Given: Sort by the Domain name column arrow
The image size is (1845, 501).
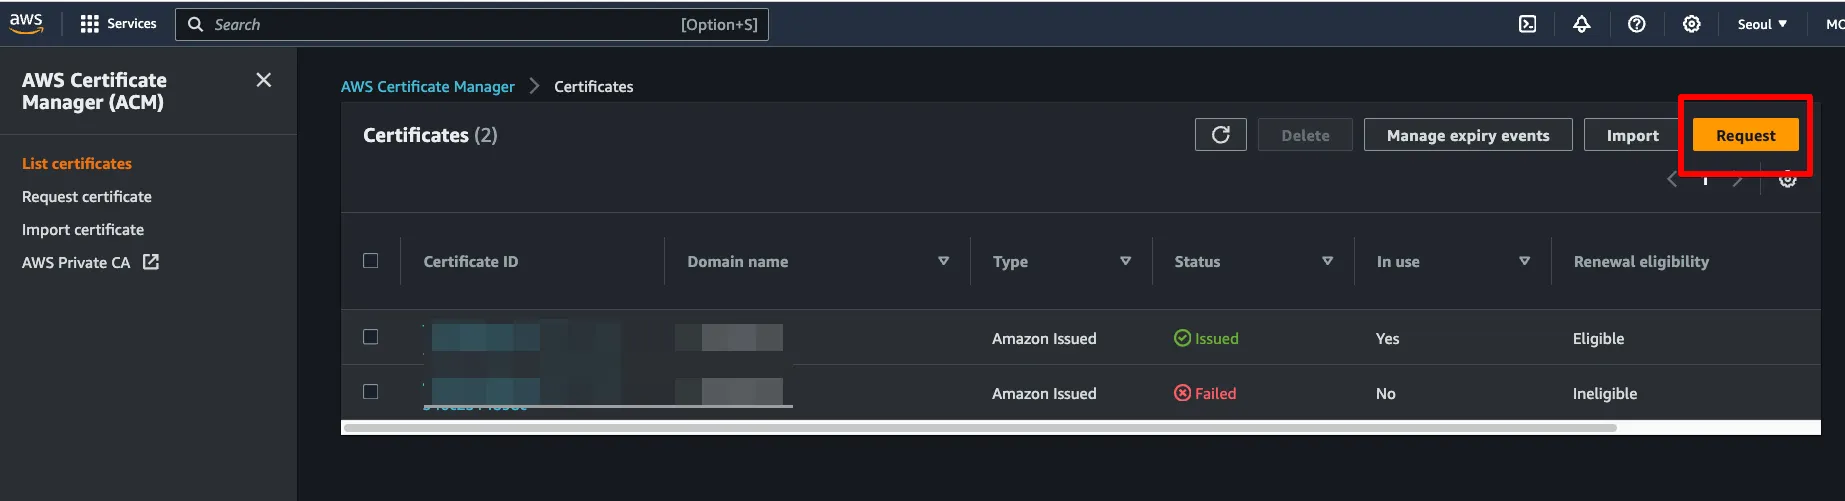Looking at the screenshot, I should [943, 261].
